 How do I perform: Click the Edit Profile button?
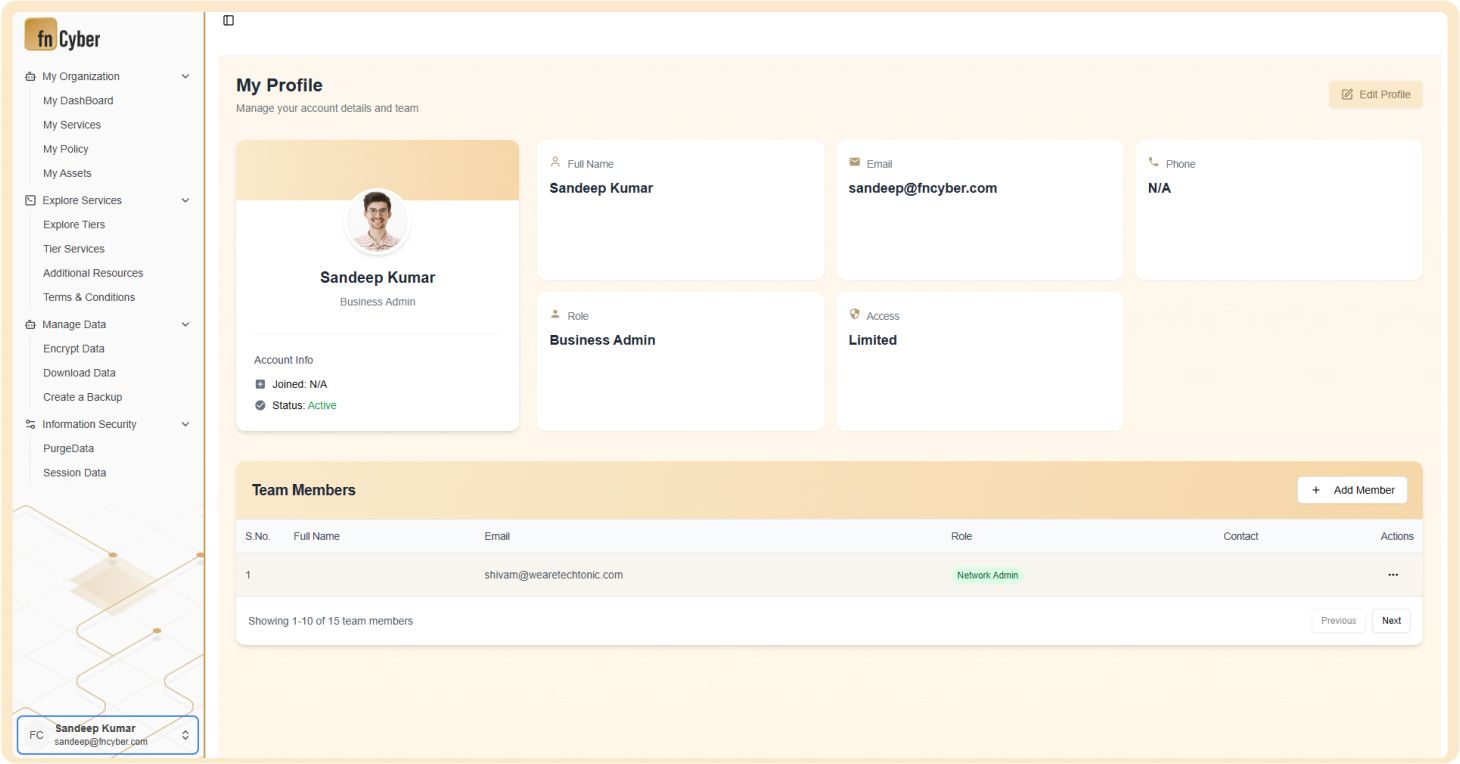point(1375,94)
